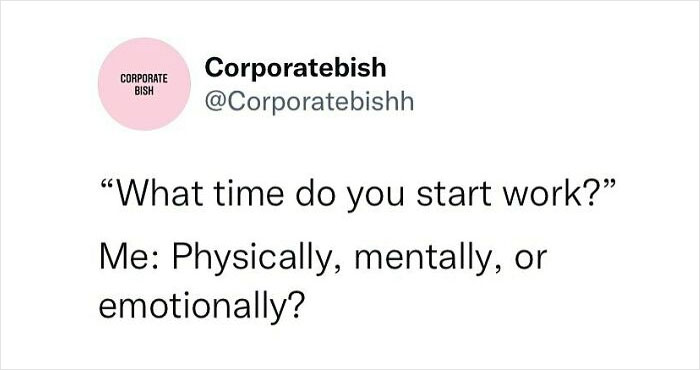Select the quoted line 'What time do you start work?'
This screenshot has width=700, height=370.
click(357, 195)
